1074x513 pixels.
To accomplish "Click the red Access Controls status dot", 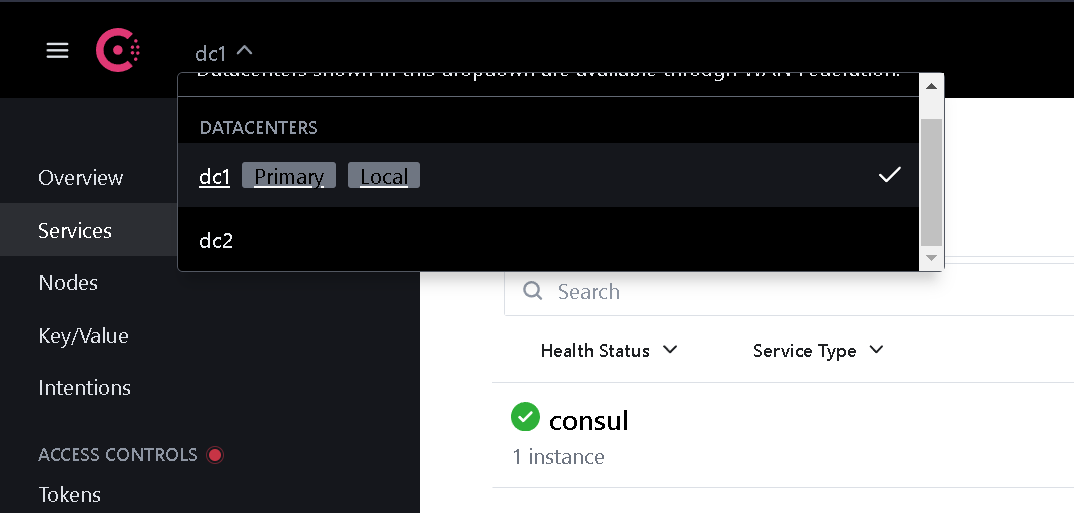I will pyautogui.click(x=214, y=455).
